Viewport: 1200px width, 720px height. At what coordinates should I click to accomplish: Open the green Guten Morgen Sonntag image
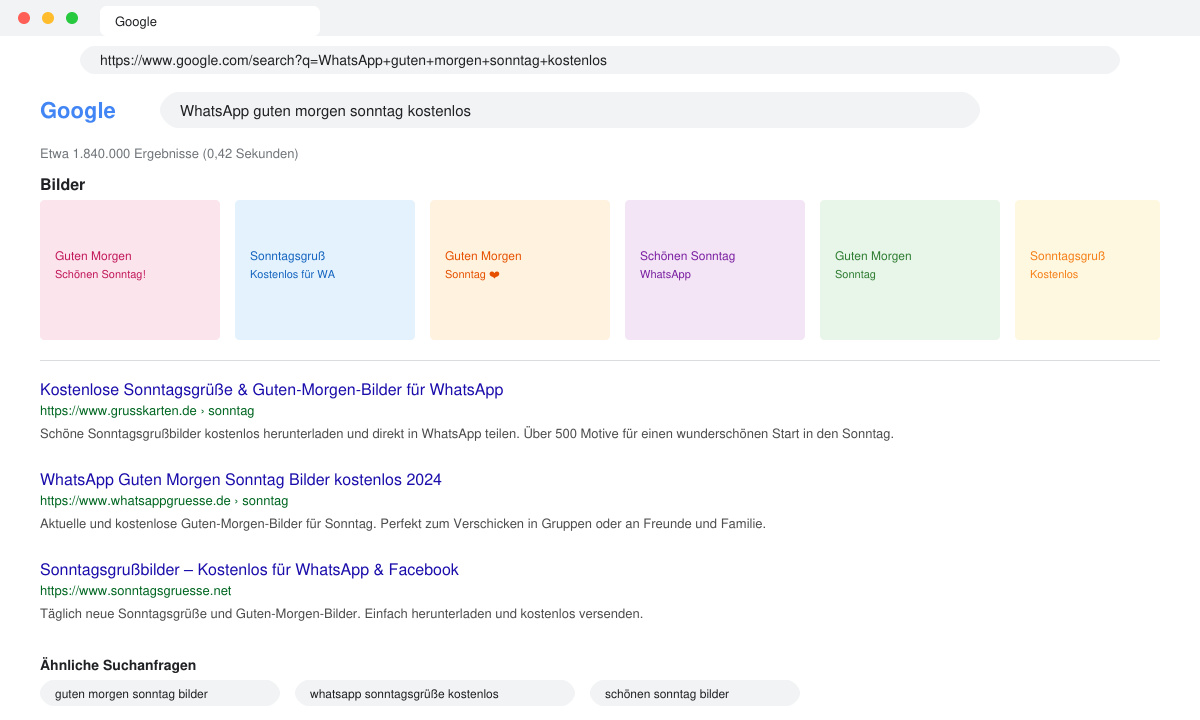point(910,270)
